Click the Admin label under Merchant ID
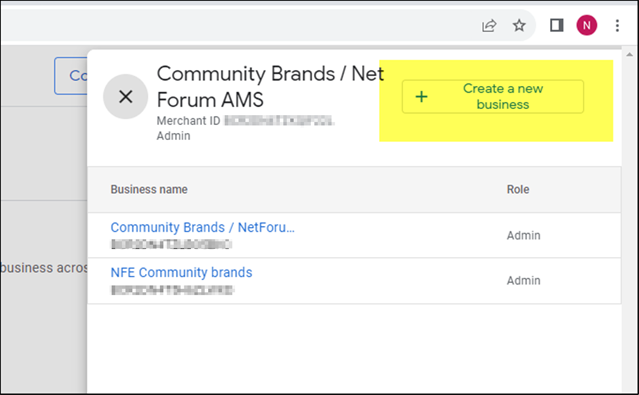Image resolution: width=639 pixels, height=395 pixels. pos(174,136)
